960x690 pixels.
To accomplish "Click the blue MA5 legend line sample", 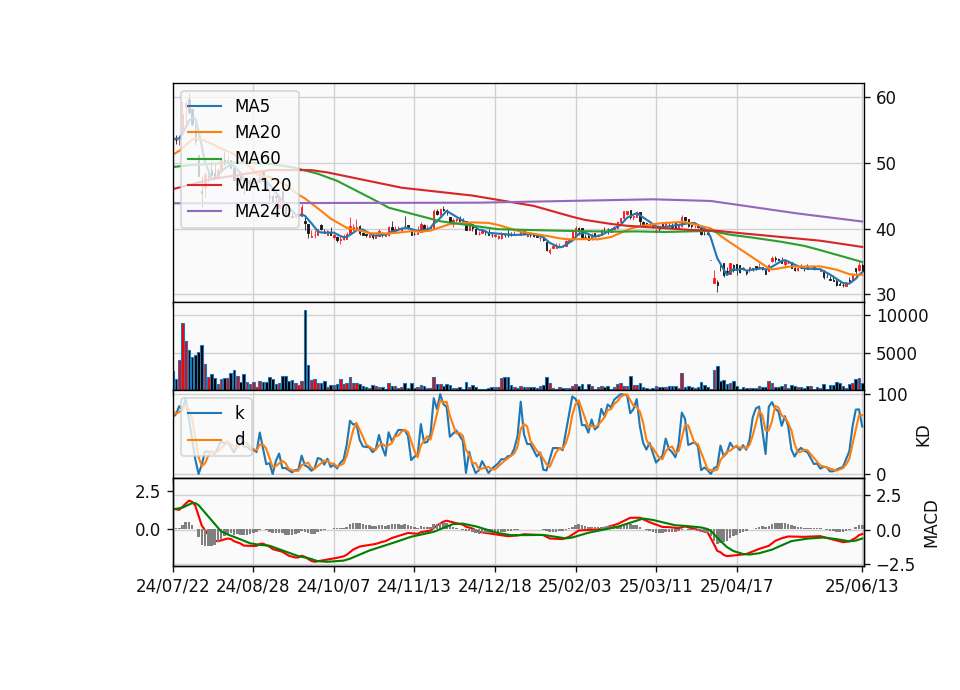I will point(204,107).
